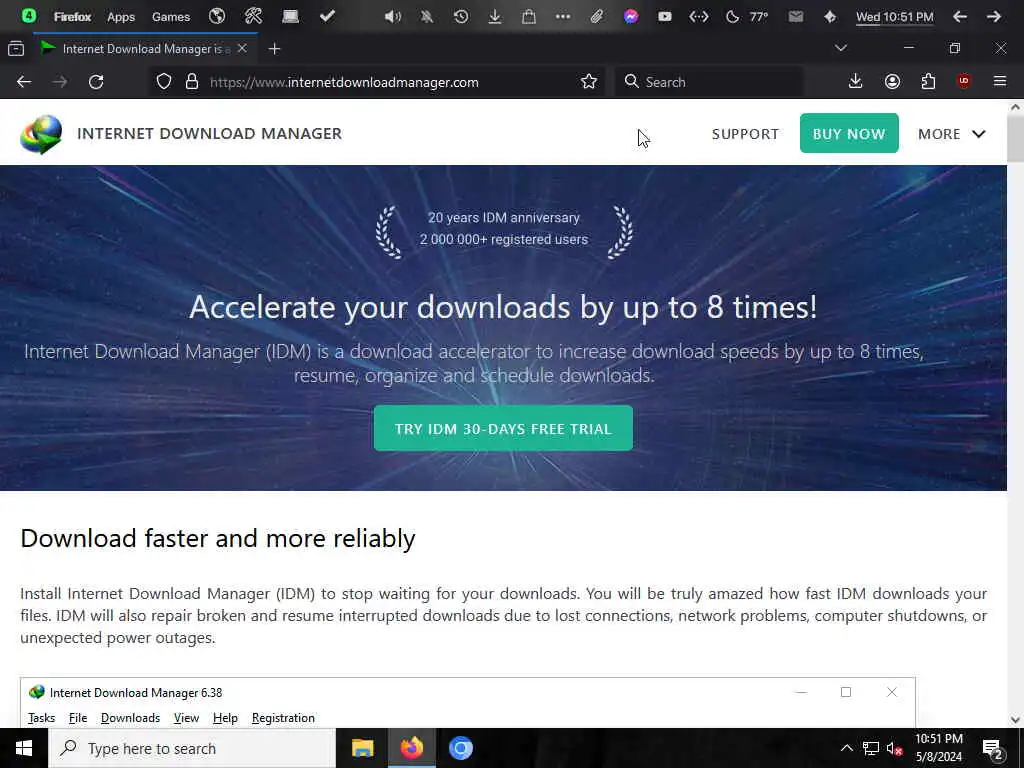
Task: Click the right arrow in top bar
Action: 994,16
